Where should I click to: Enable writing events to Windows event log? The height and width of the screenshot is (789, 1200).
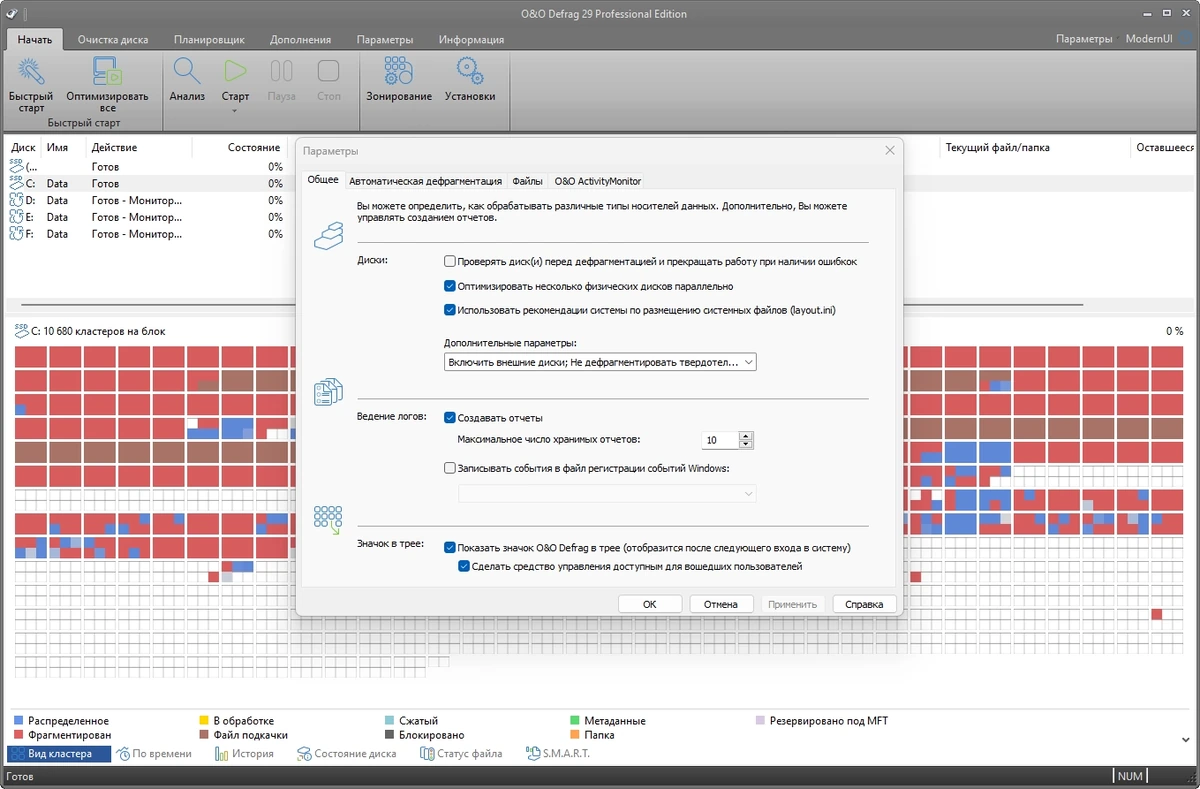[x=450, y=467]
